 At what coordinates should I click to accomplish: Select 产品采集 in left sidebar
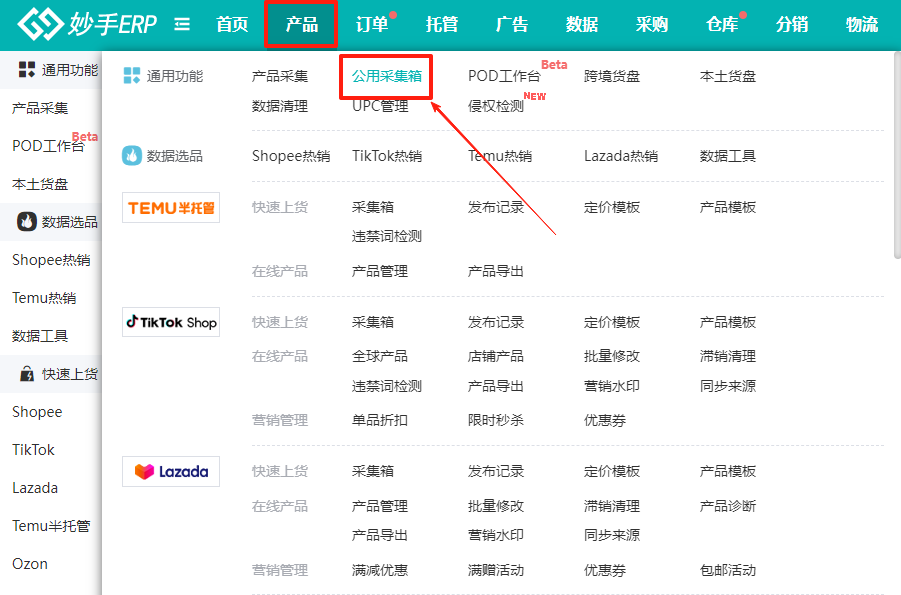tap(40, 108)
